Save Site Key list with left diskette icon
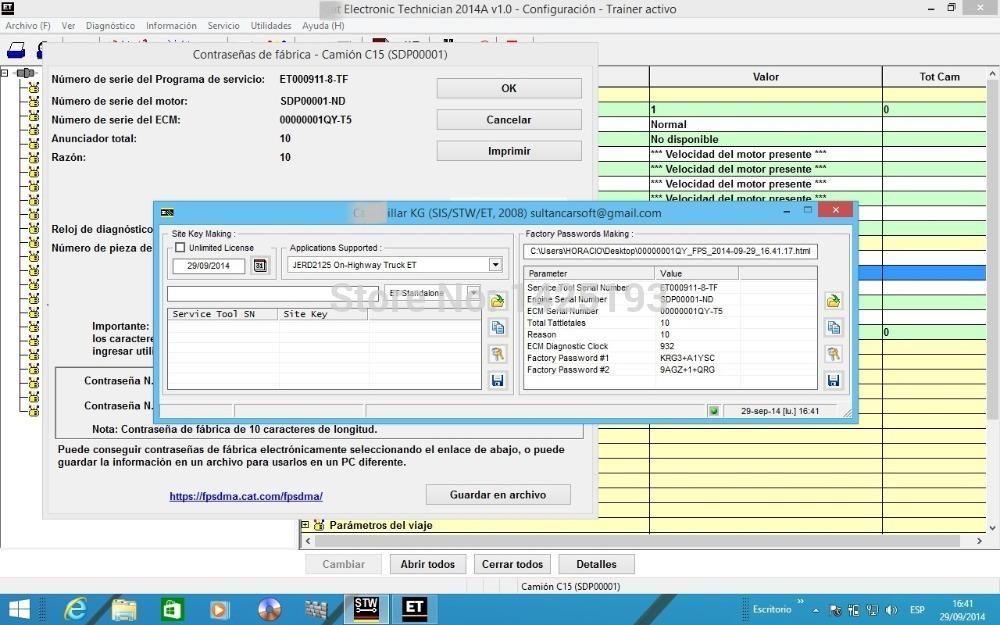Image resolution: width=1000 pixels, height=625 pixels. click(498, 380)
